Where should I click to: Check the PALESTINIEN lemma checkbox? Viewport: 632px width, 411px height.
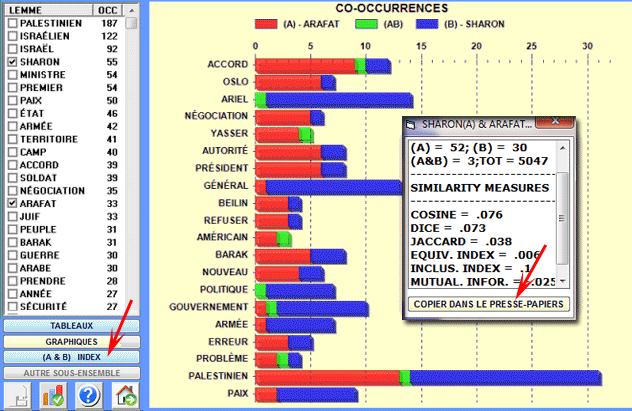point(11,20)
